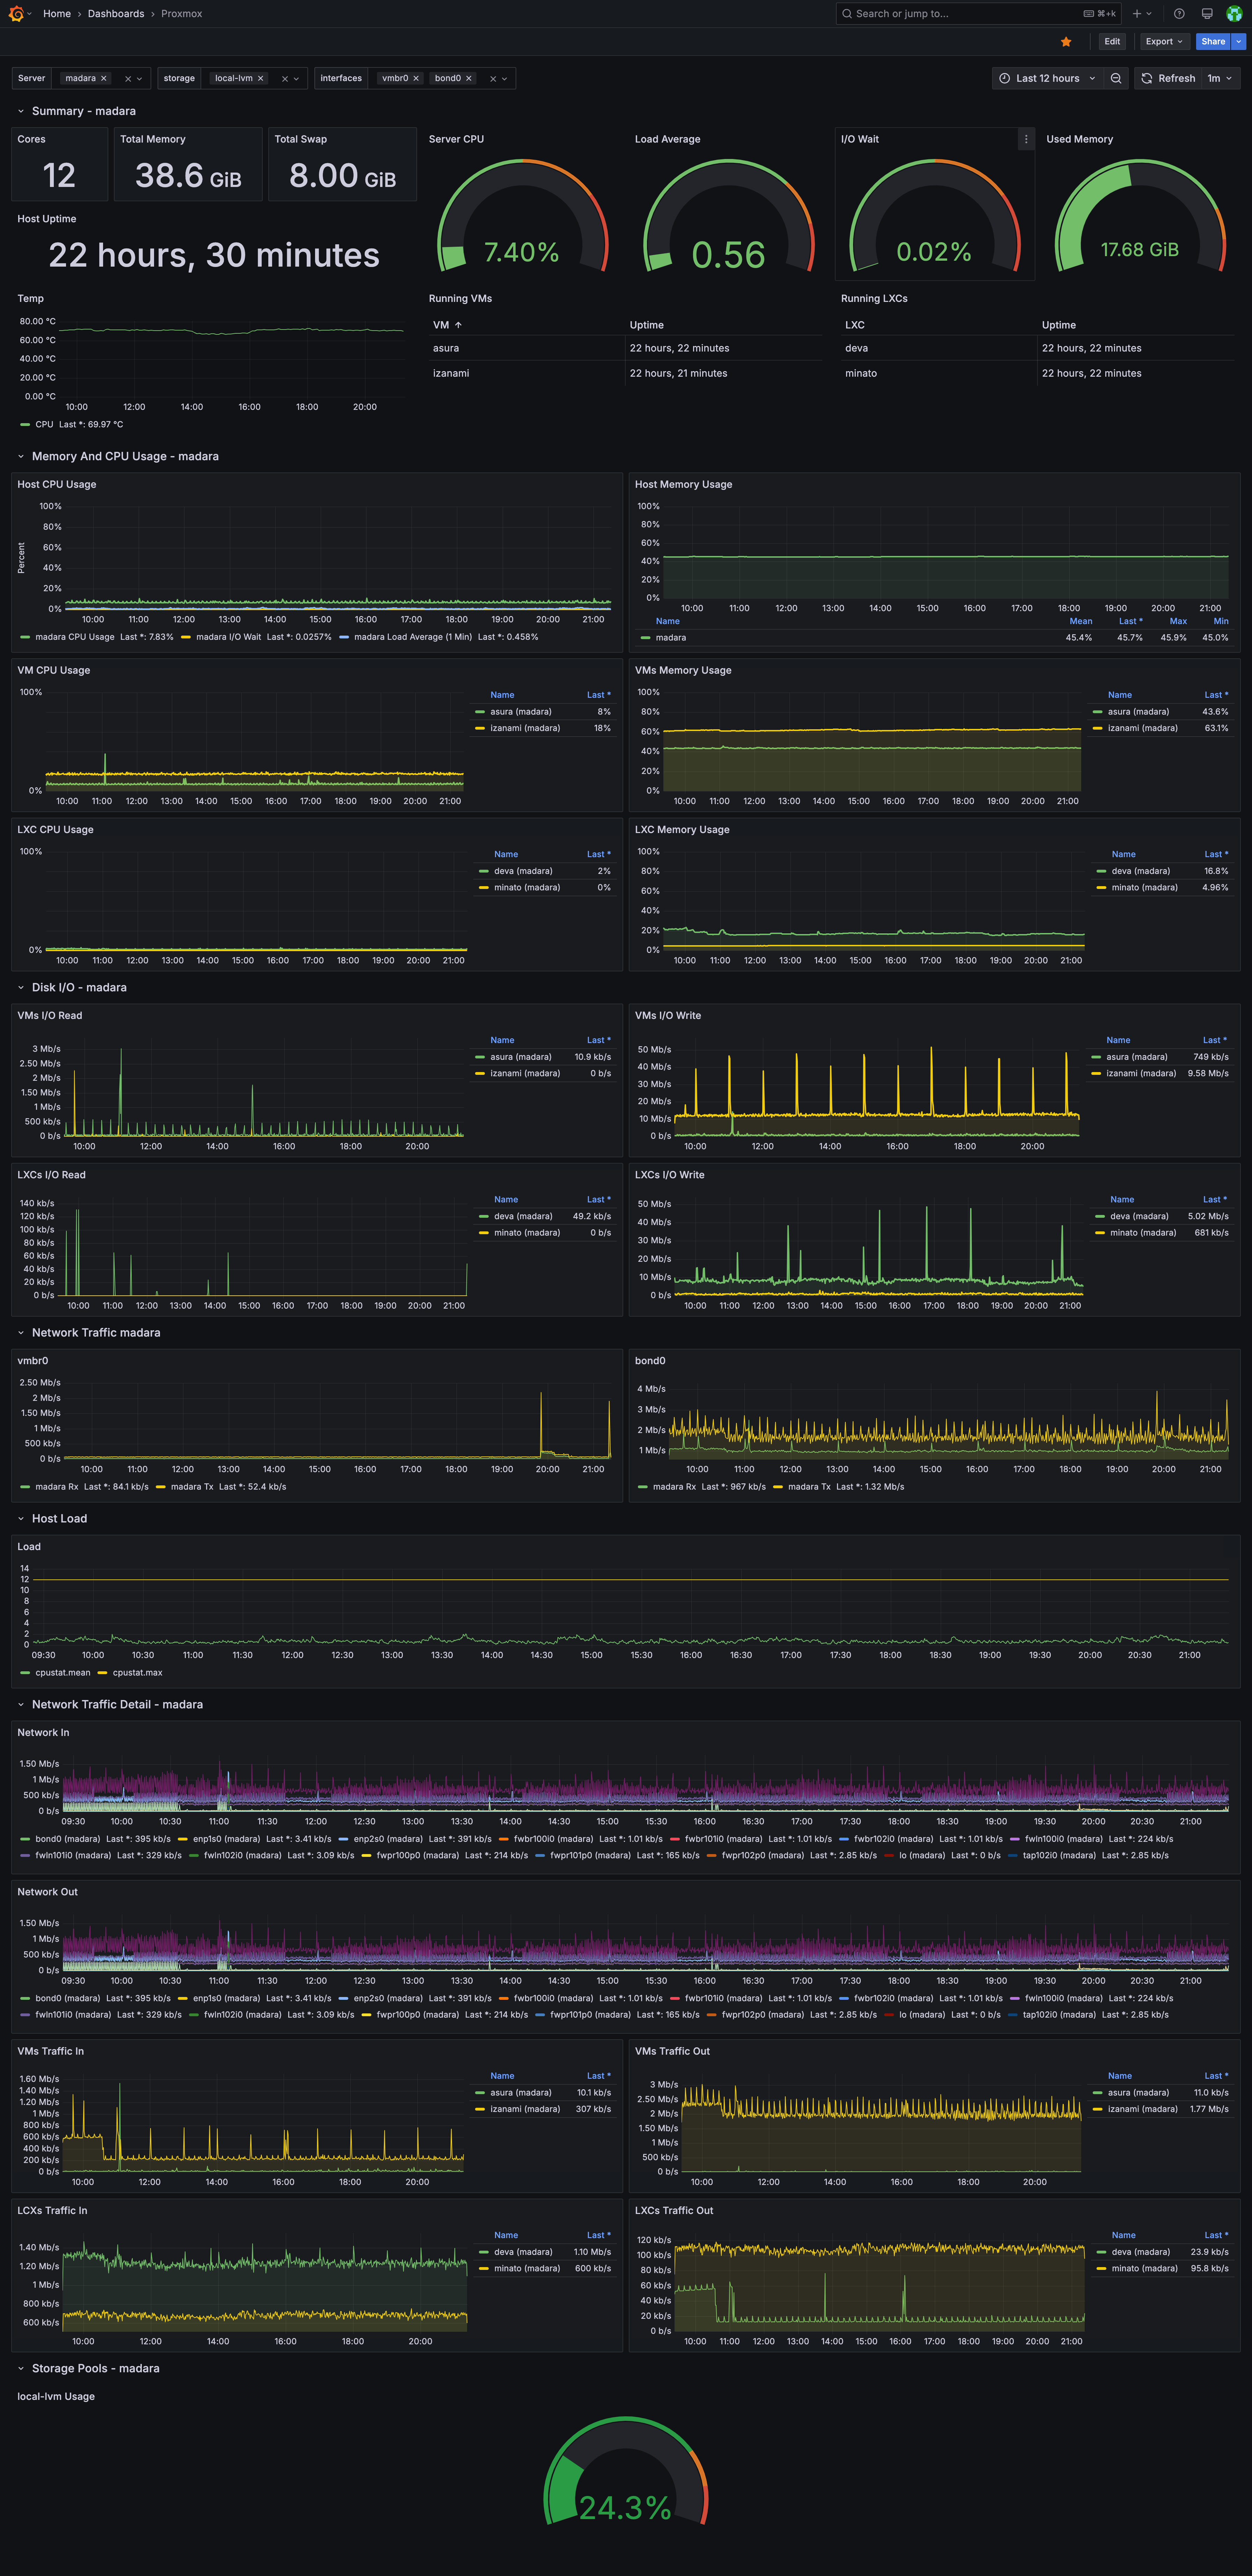Image resolution: width=1252 pixels, height=2576 pixels.
Task: Clear all storage variable values
Action: (x=285, y=79)
